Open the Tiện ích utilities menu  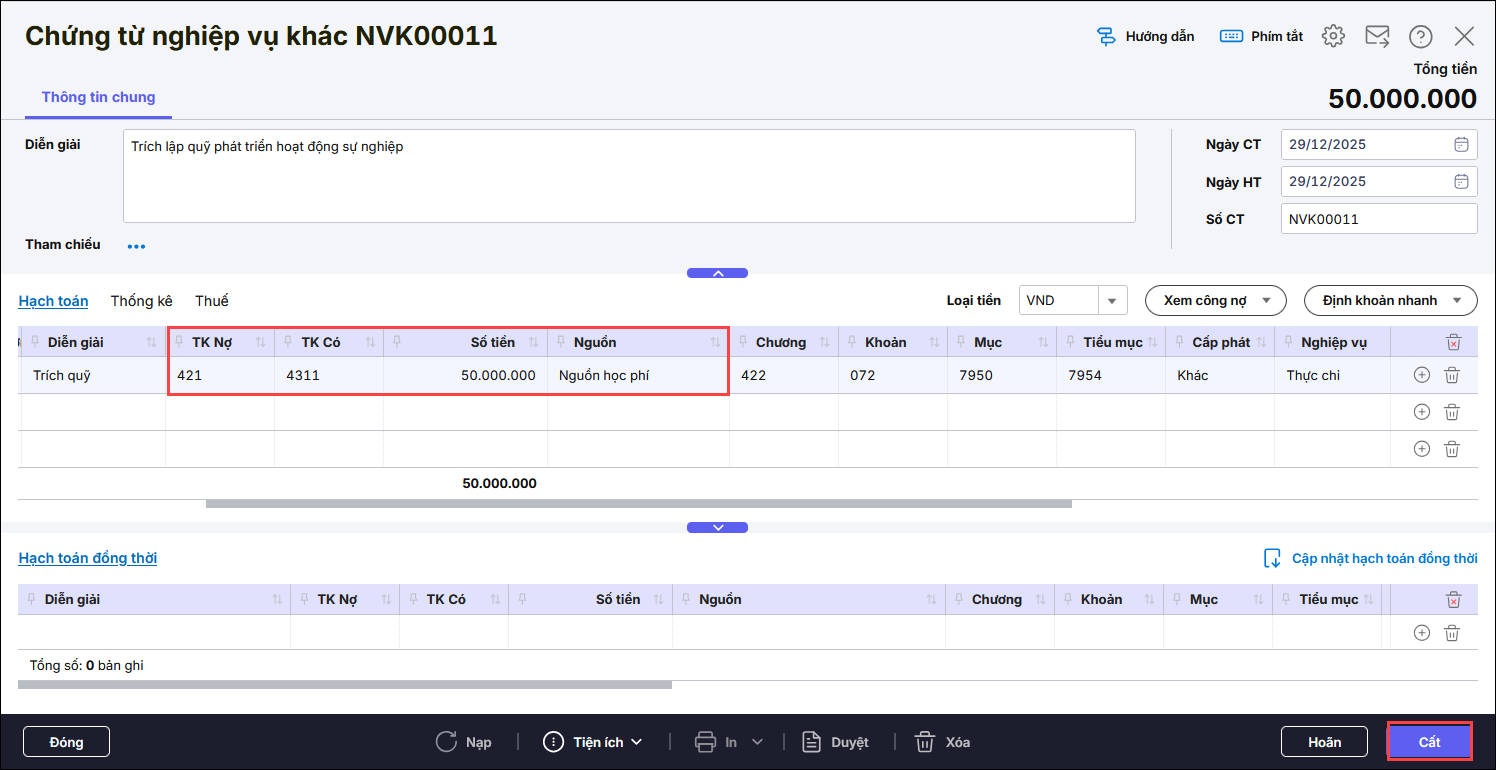tap(592, 742)
